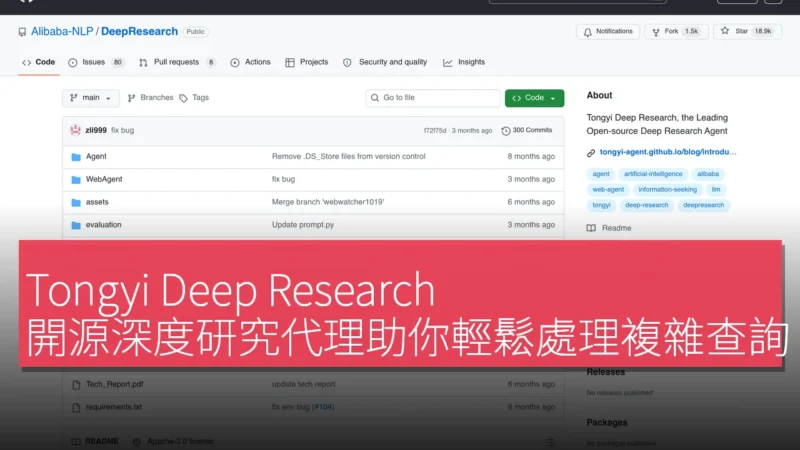Click the file icon for Tech_Report.pdf

[76, 385]
